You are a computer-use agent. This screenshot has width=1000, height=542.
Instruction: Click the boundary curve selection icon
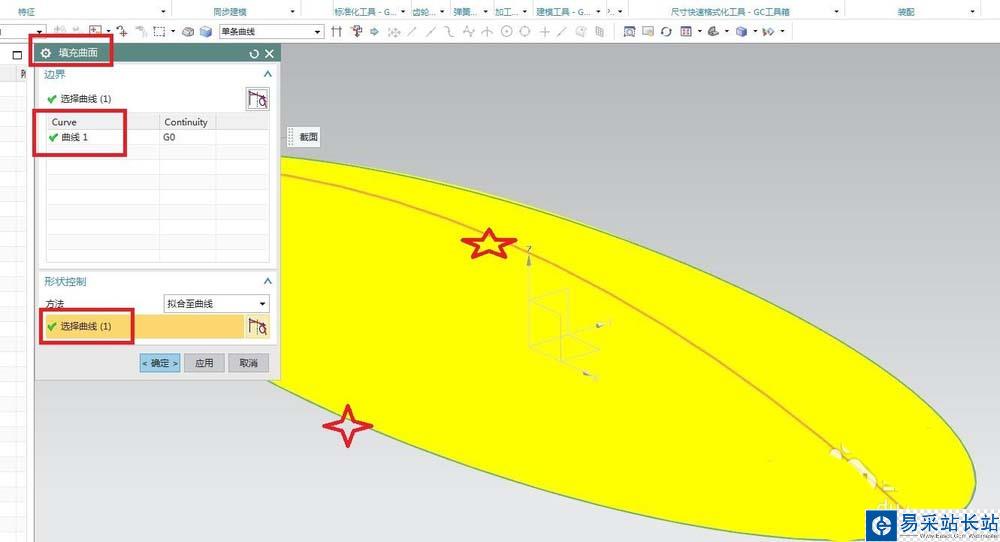[x=257, y=99]
